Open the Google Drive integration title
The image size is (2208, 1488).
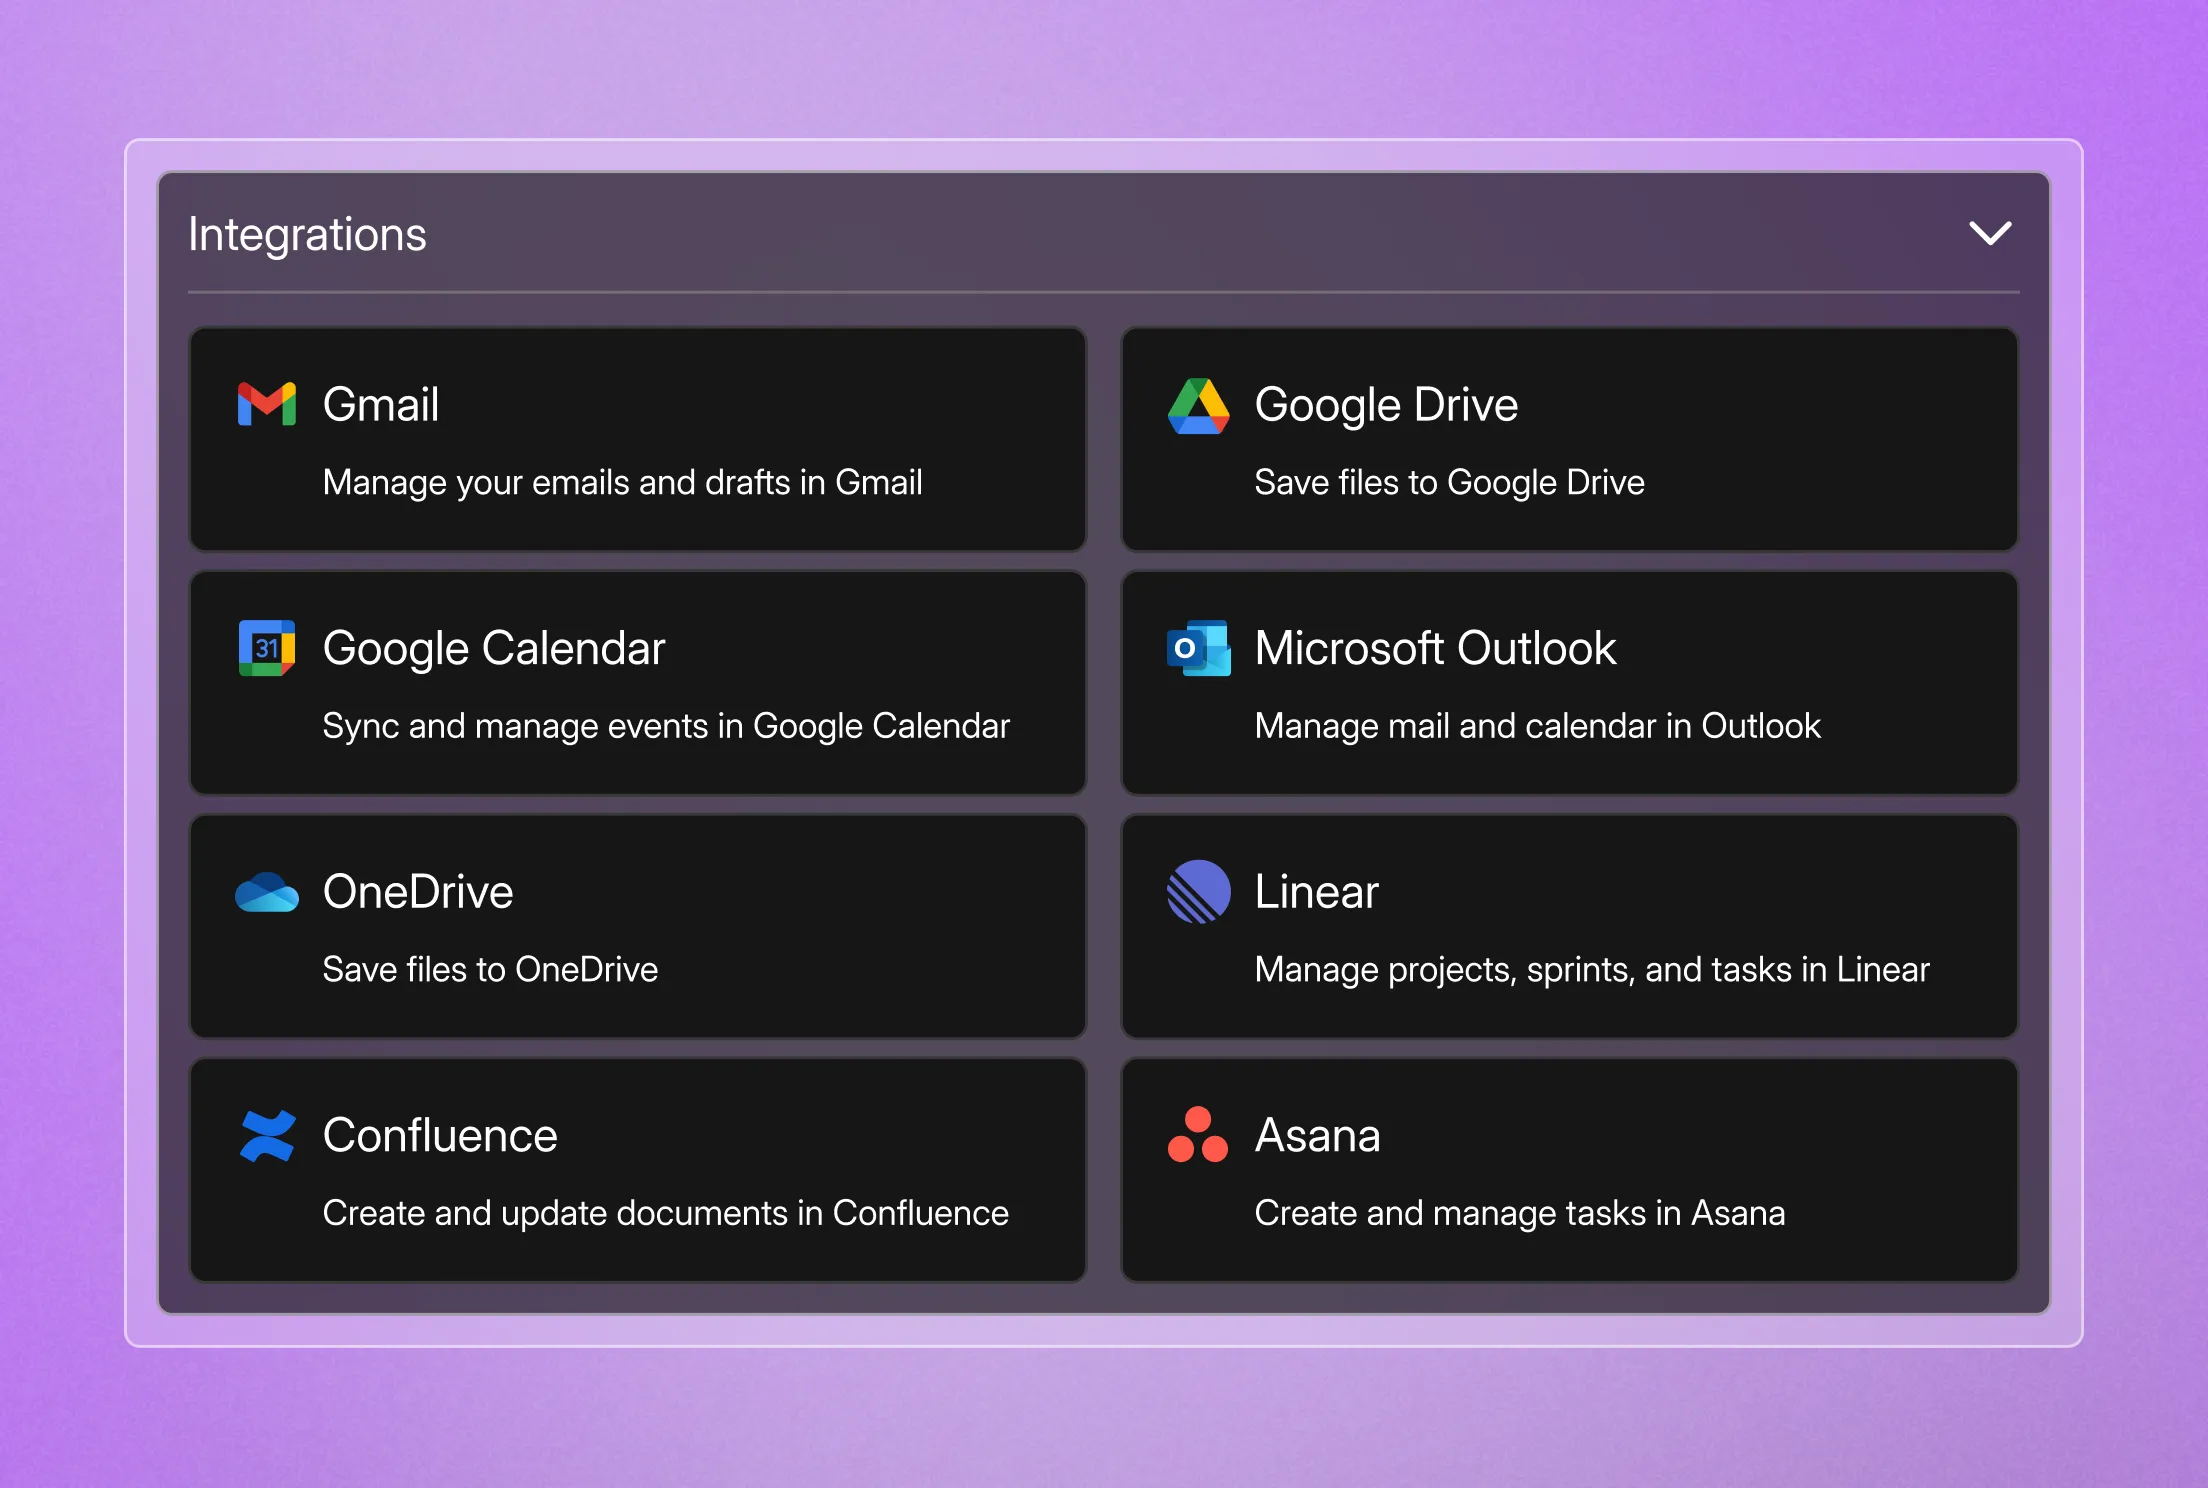[x=1386, y=404]
